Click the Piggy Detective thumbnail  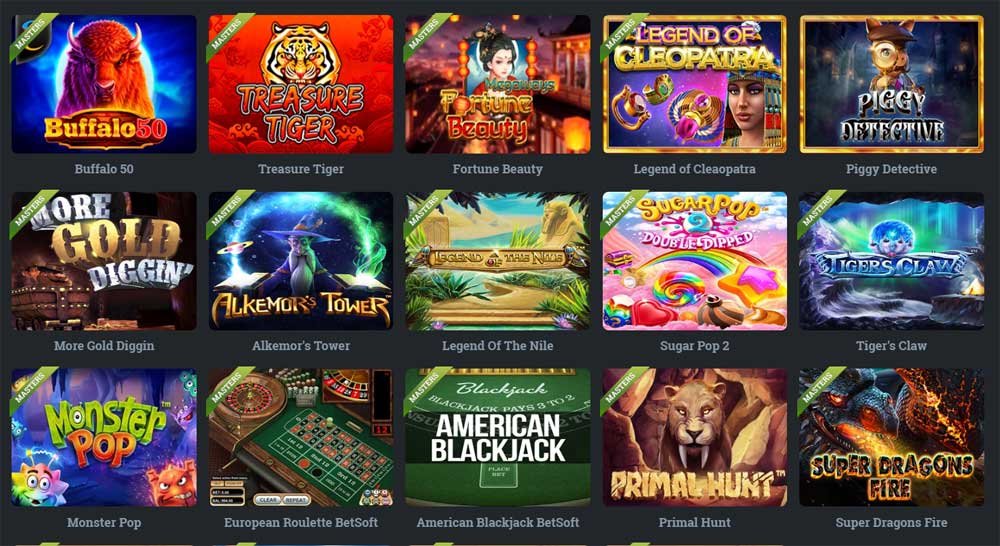tap(892, 84)
